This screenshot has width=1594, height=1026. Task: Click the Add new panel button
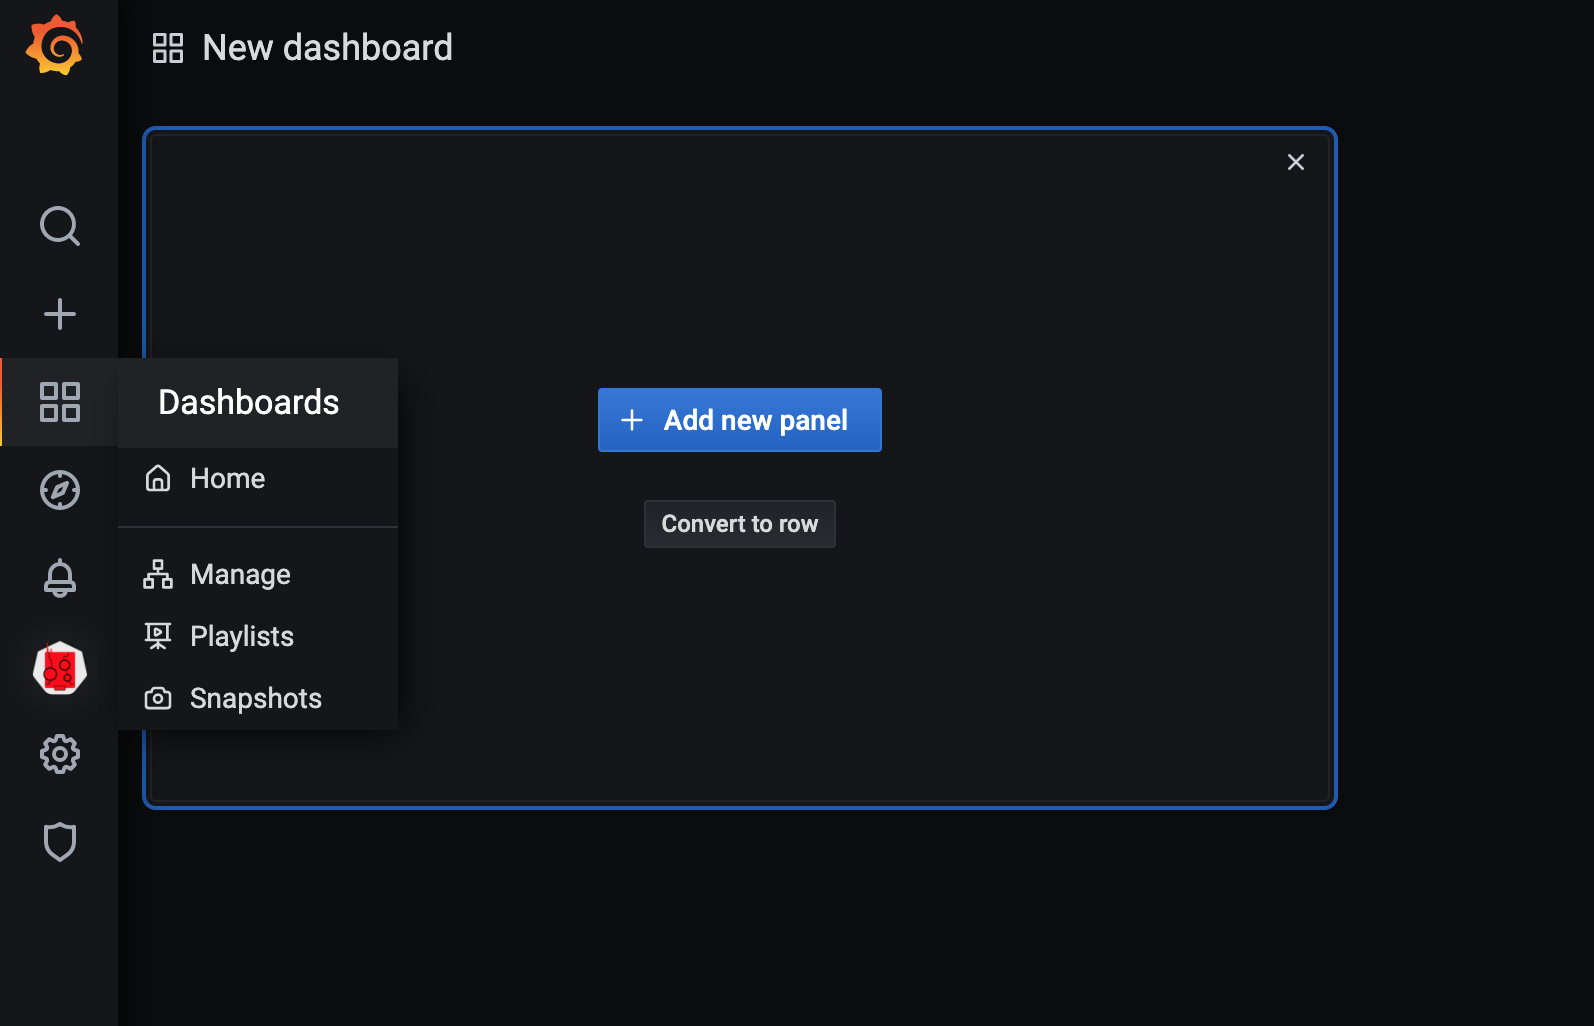point(740,420)
